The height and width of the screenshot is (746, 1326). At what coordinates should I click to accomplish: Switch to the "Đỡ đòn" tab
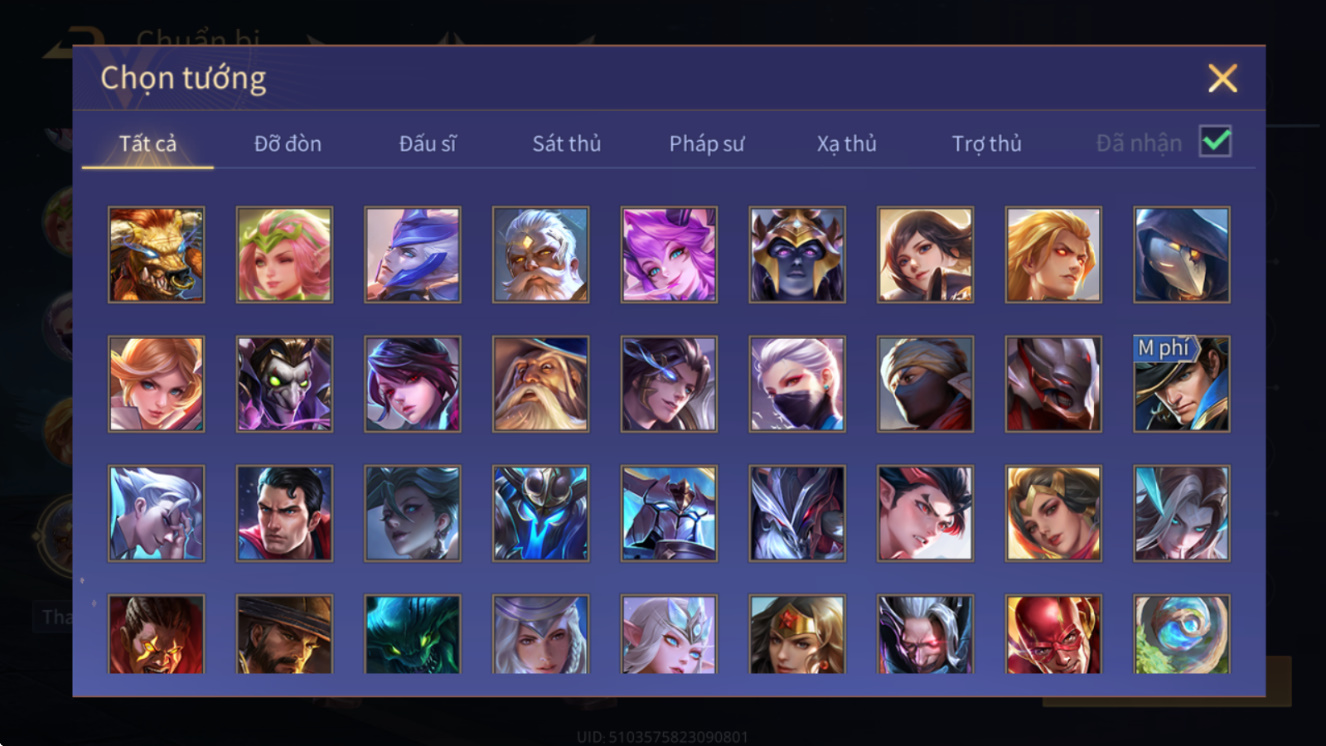[x=288, y=143]
